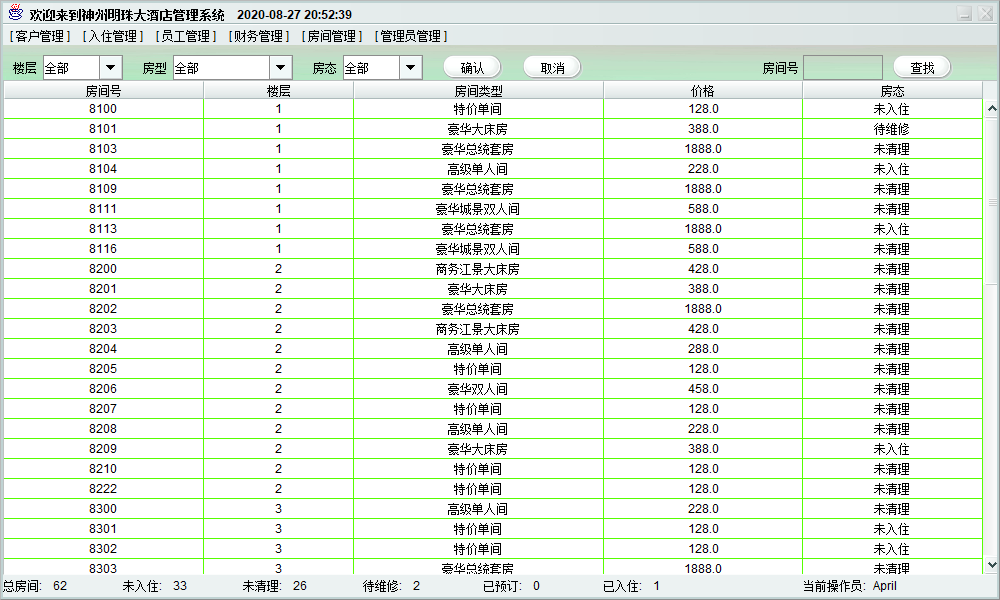Sort by 价格 column header
This screenshot has height=600, width=1000.
(x=703, y=91)
